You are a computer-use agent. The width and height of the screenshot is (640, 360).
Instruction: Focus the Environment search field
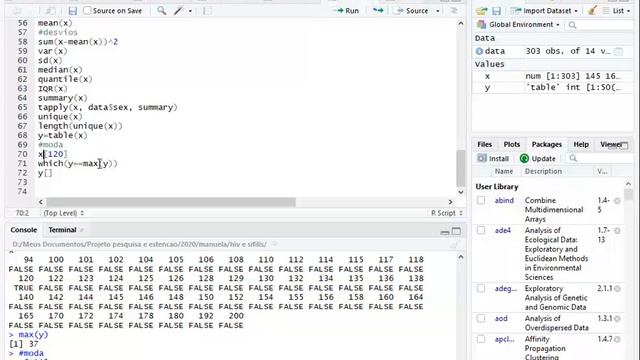[x=600, y=25]
